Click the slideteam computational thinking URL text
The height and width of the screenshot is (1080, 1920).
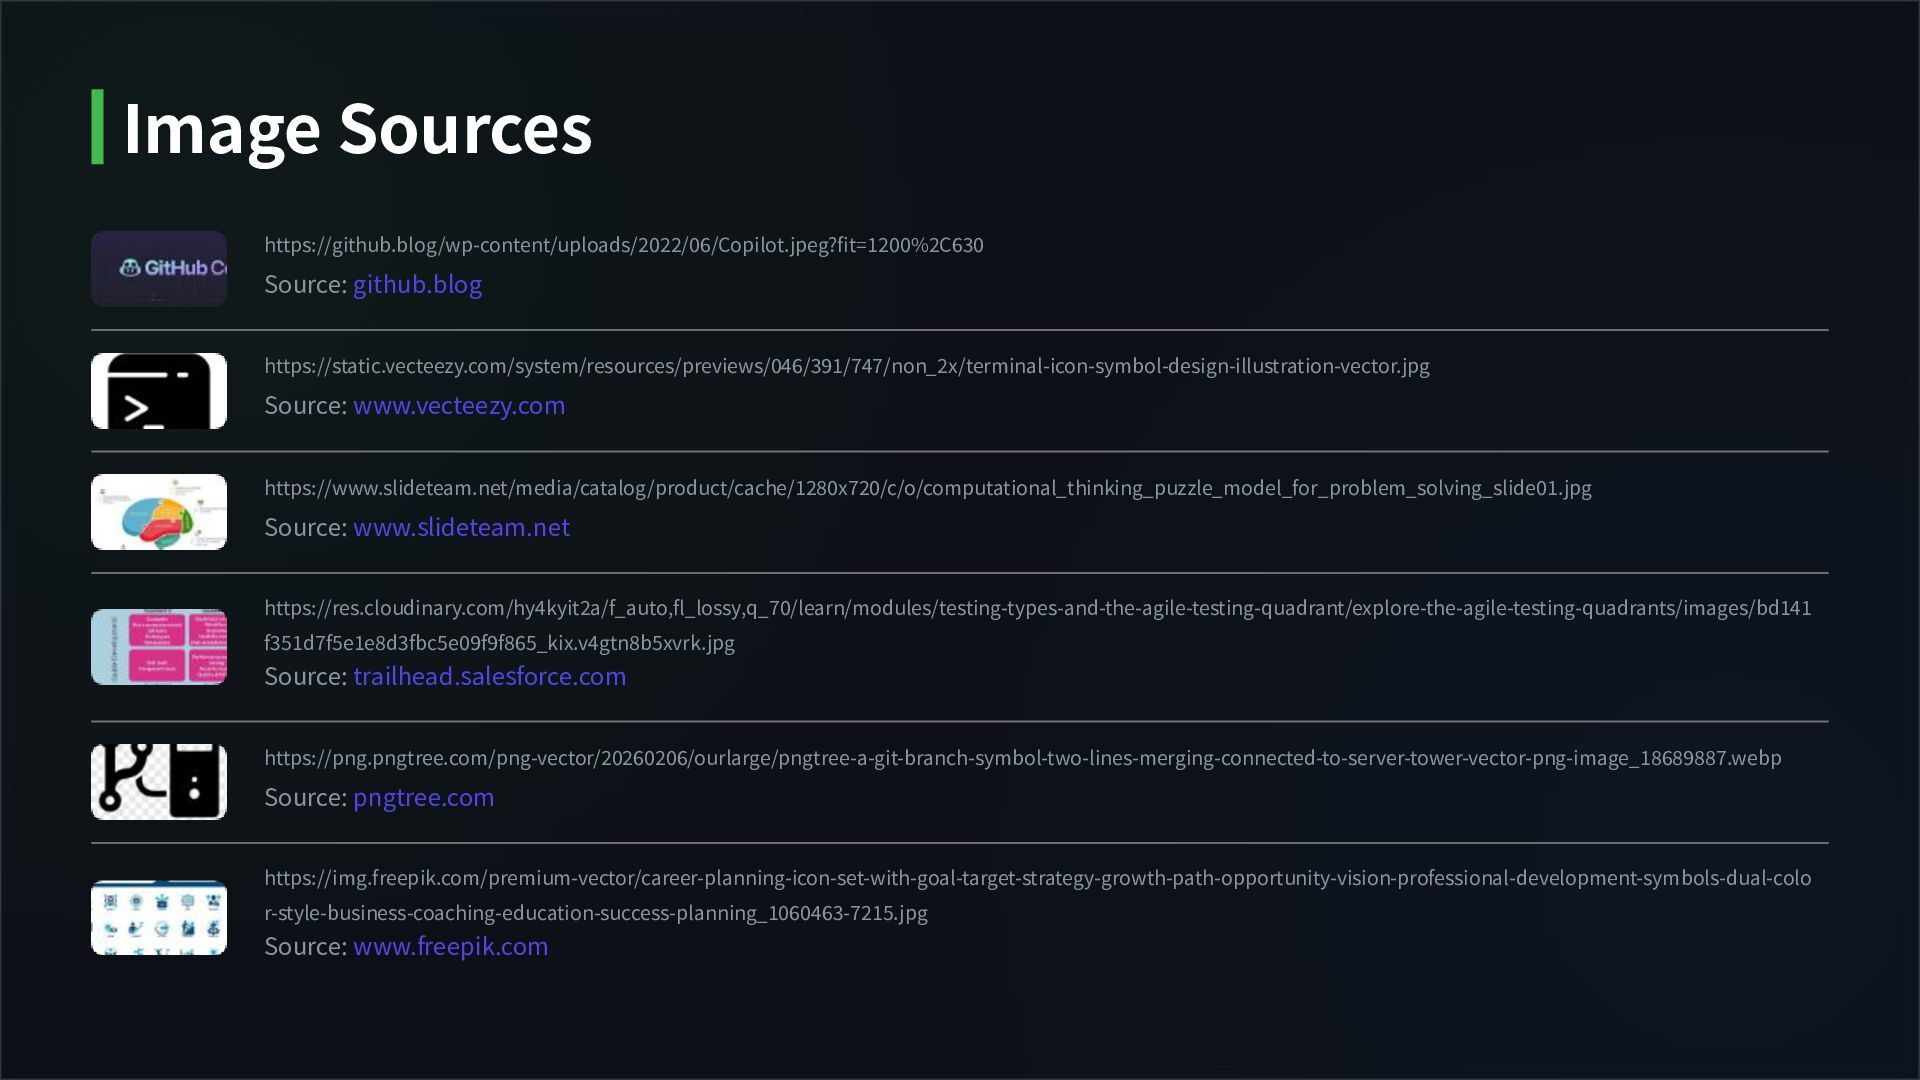click(928, 488)
